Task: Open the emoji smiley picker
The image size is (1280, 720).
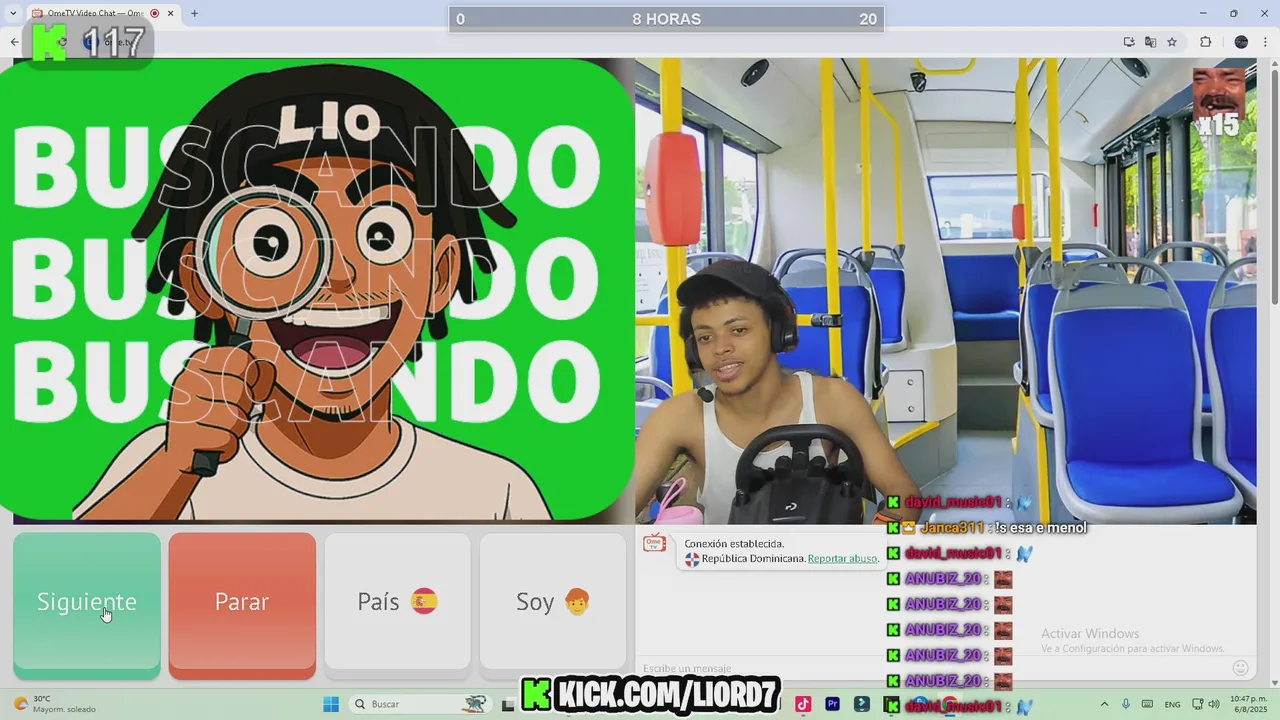Action: 1240,668
